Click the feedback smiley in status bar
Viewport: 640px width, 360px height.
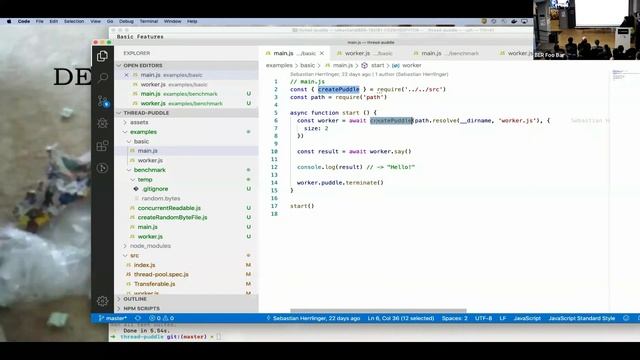click(626, 318)
